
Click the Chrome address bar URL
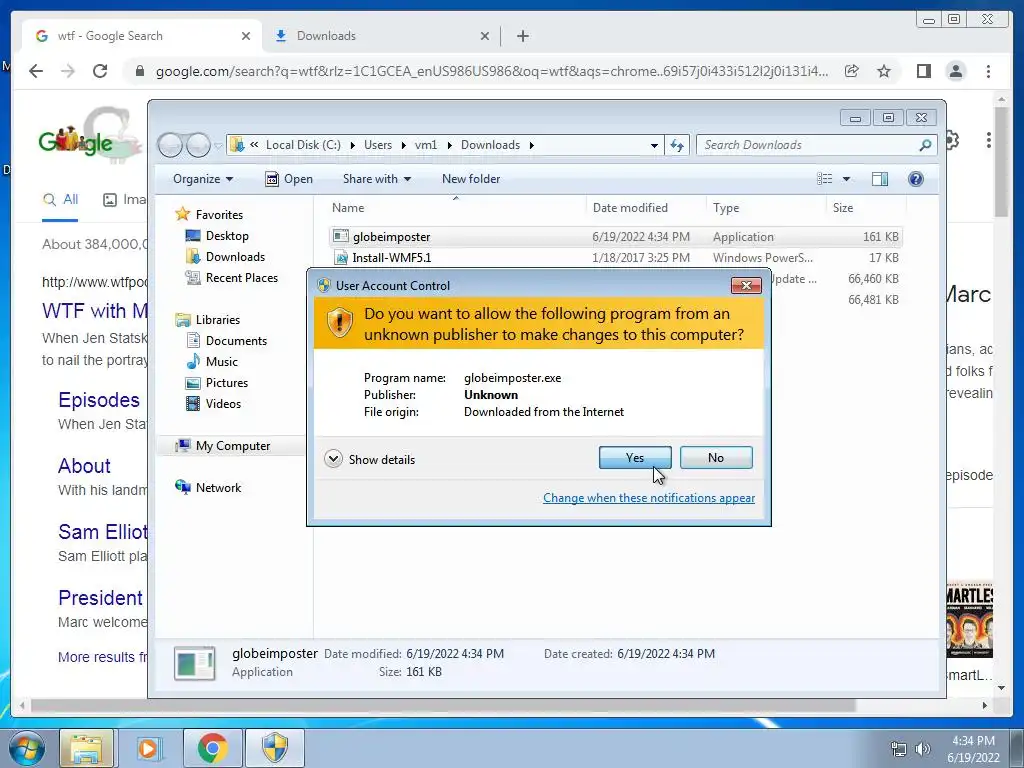[491, 71]
